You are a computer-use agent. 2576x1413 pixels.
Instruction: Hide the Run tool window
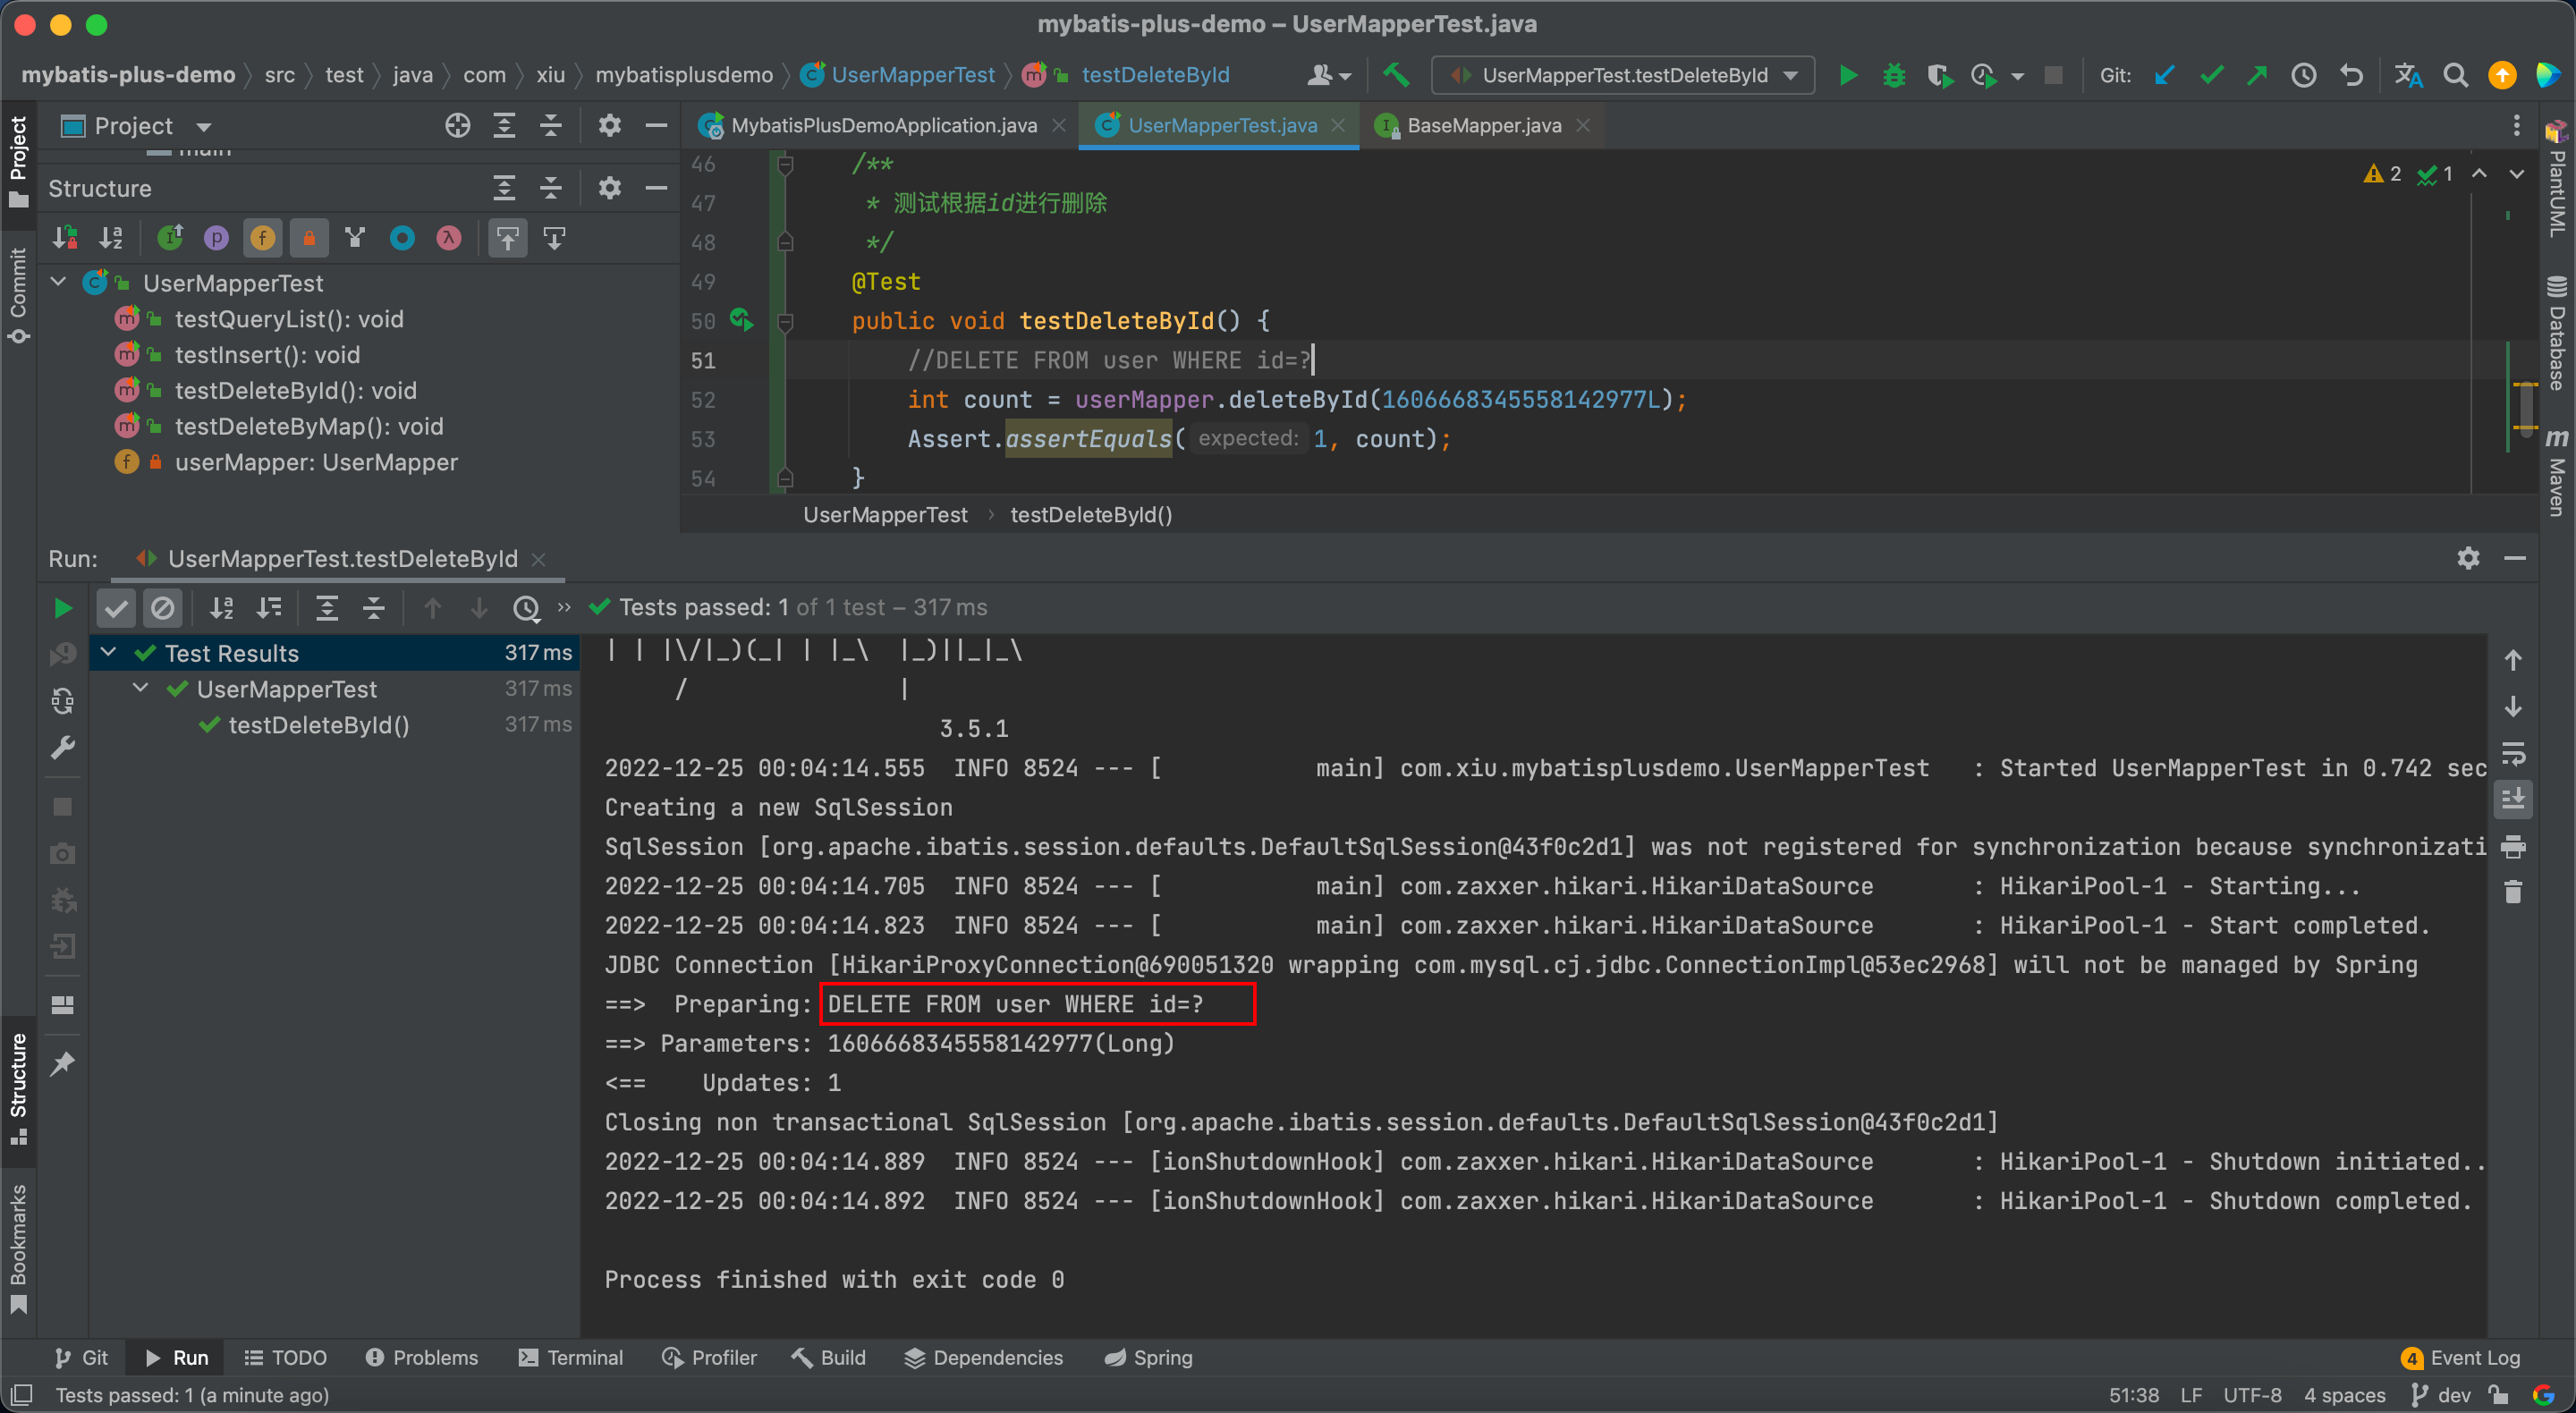[2515, 558]
